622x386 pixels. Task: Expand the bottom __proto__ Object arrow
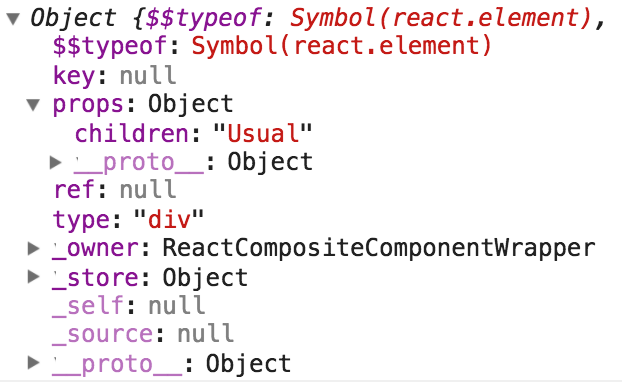(34, 363)
